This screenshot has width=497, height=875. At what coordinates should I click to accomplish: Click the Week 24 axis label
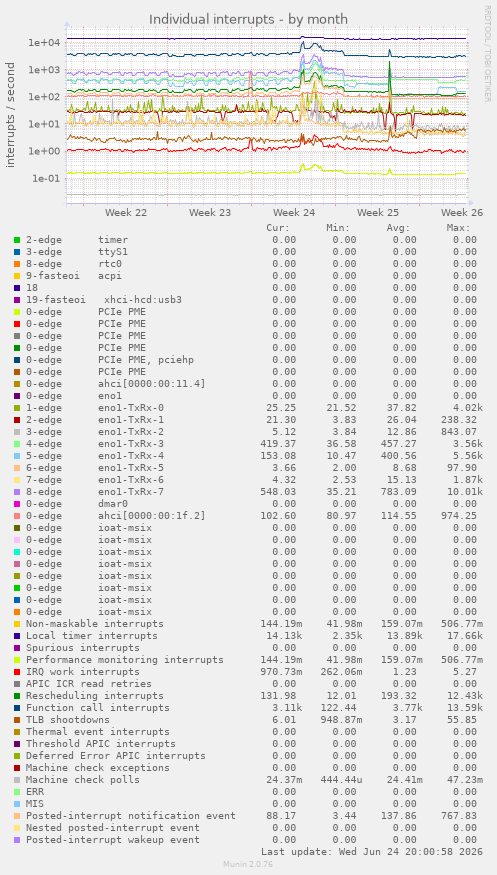(294, 213)
